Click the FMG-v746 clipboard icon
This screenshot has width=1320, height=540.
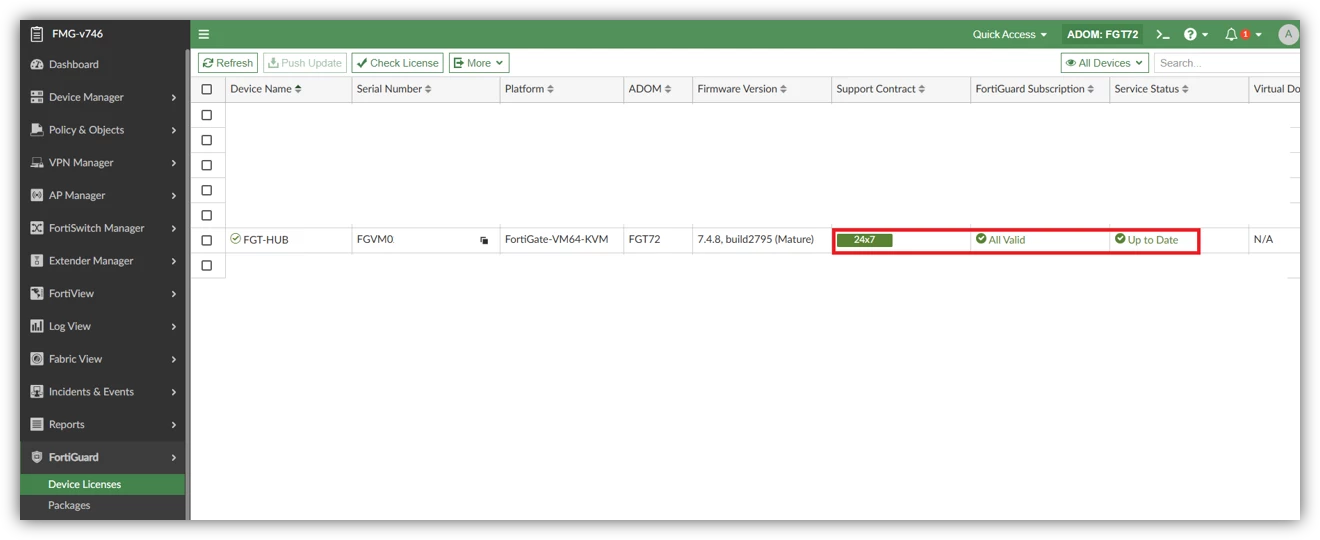click(x=37, y=34)
